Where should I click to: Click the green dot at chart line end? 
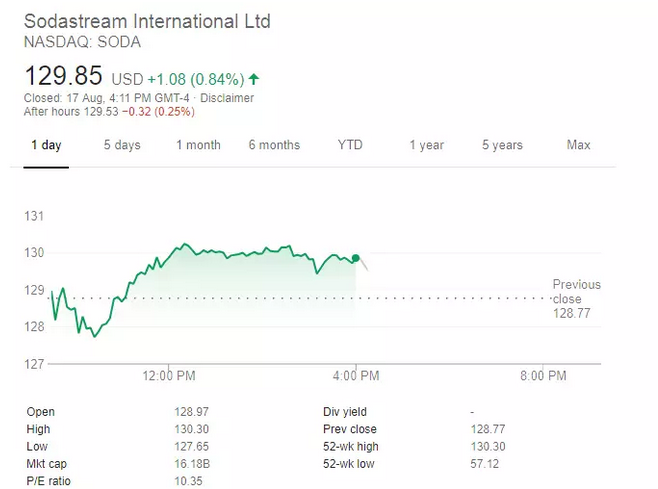pos(356,258)
